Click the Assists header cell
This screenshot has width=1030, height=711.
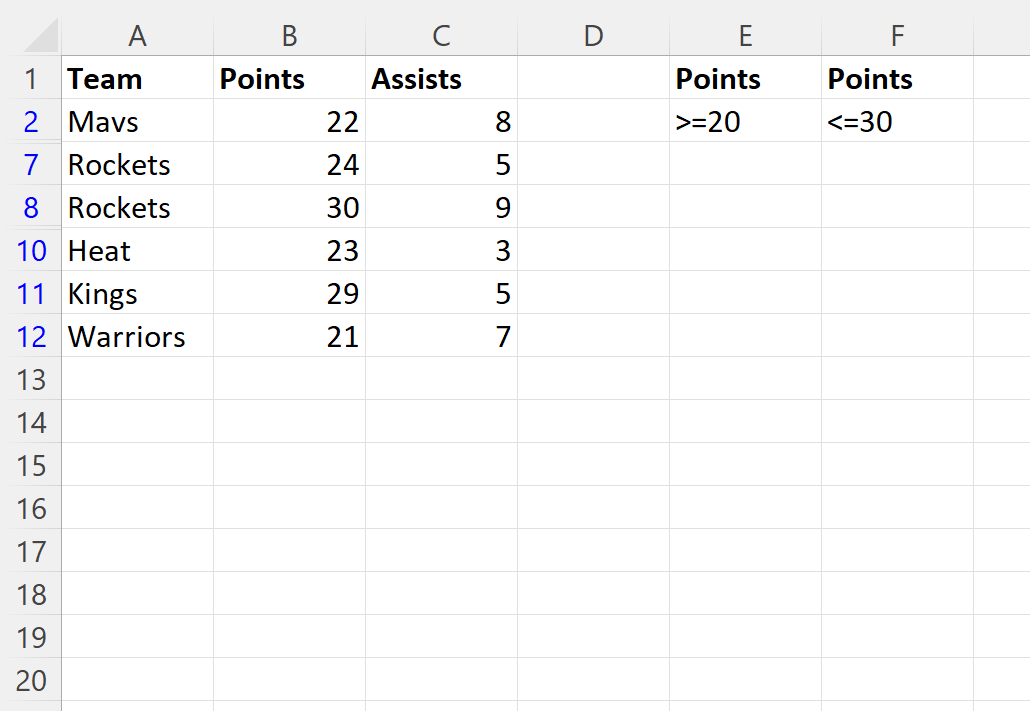click(x=441, y=79)
